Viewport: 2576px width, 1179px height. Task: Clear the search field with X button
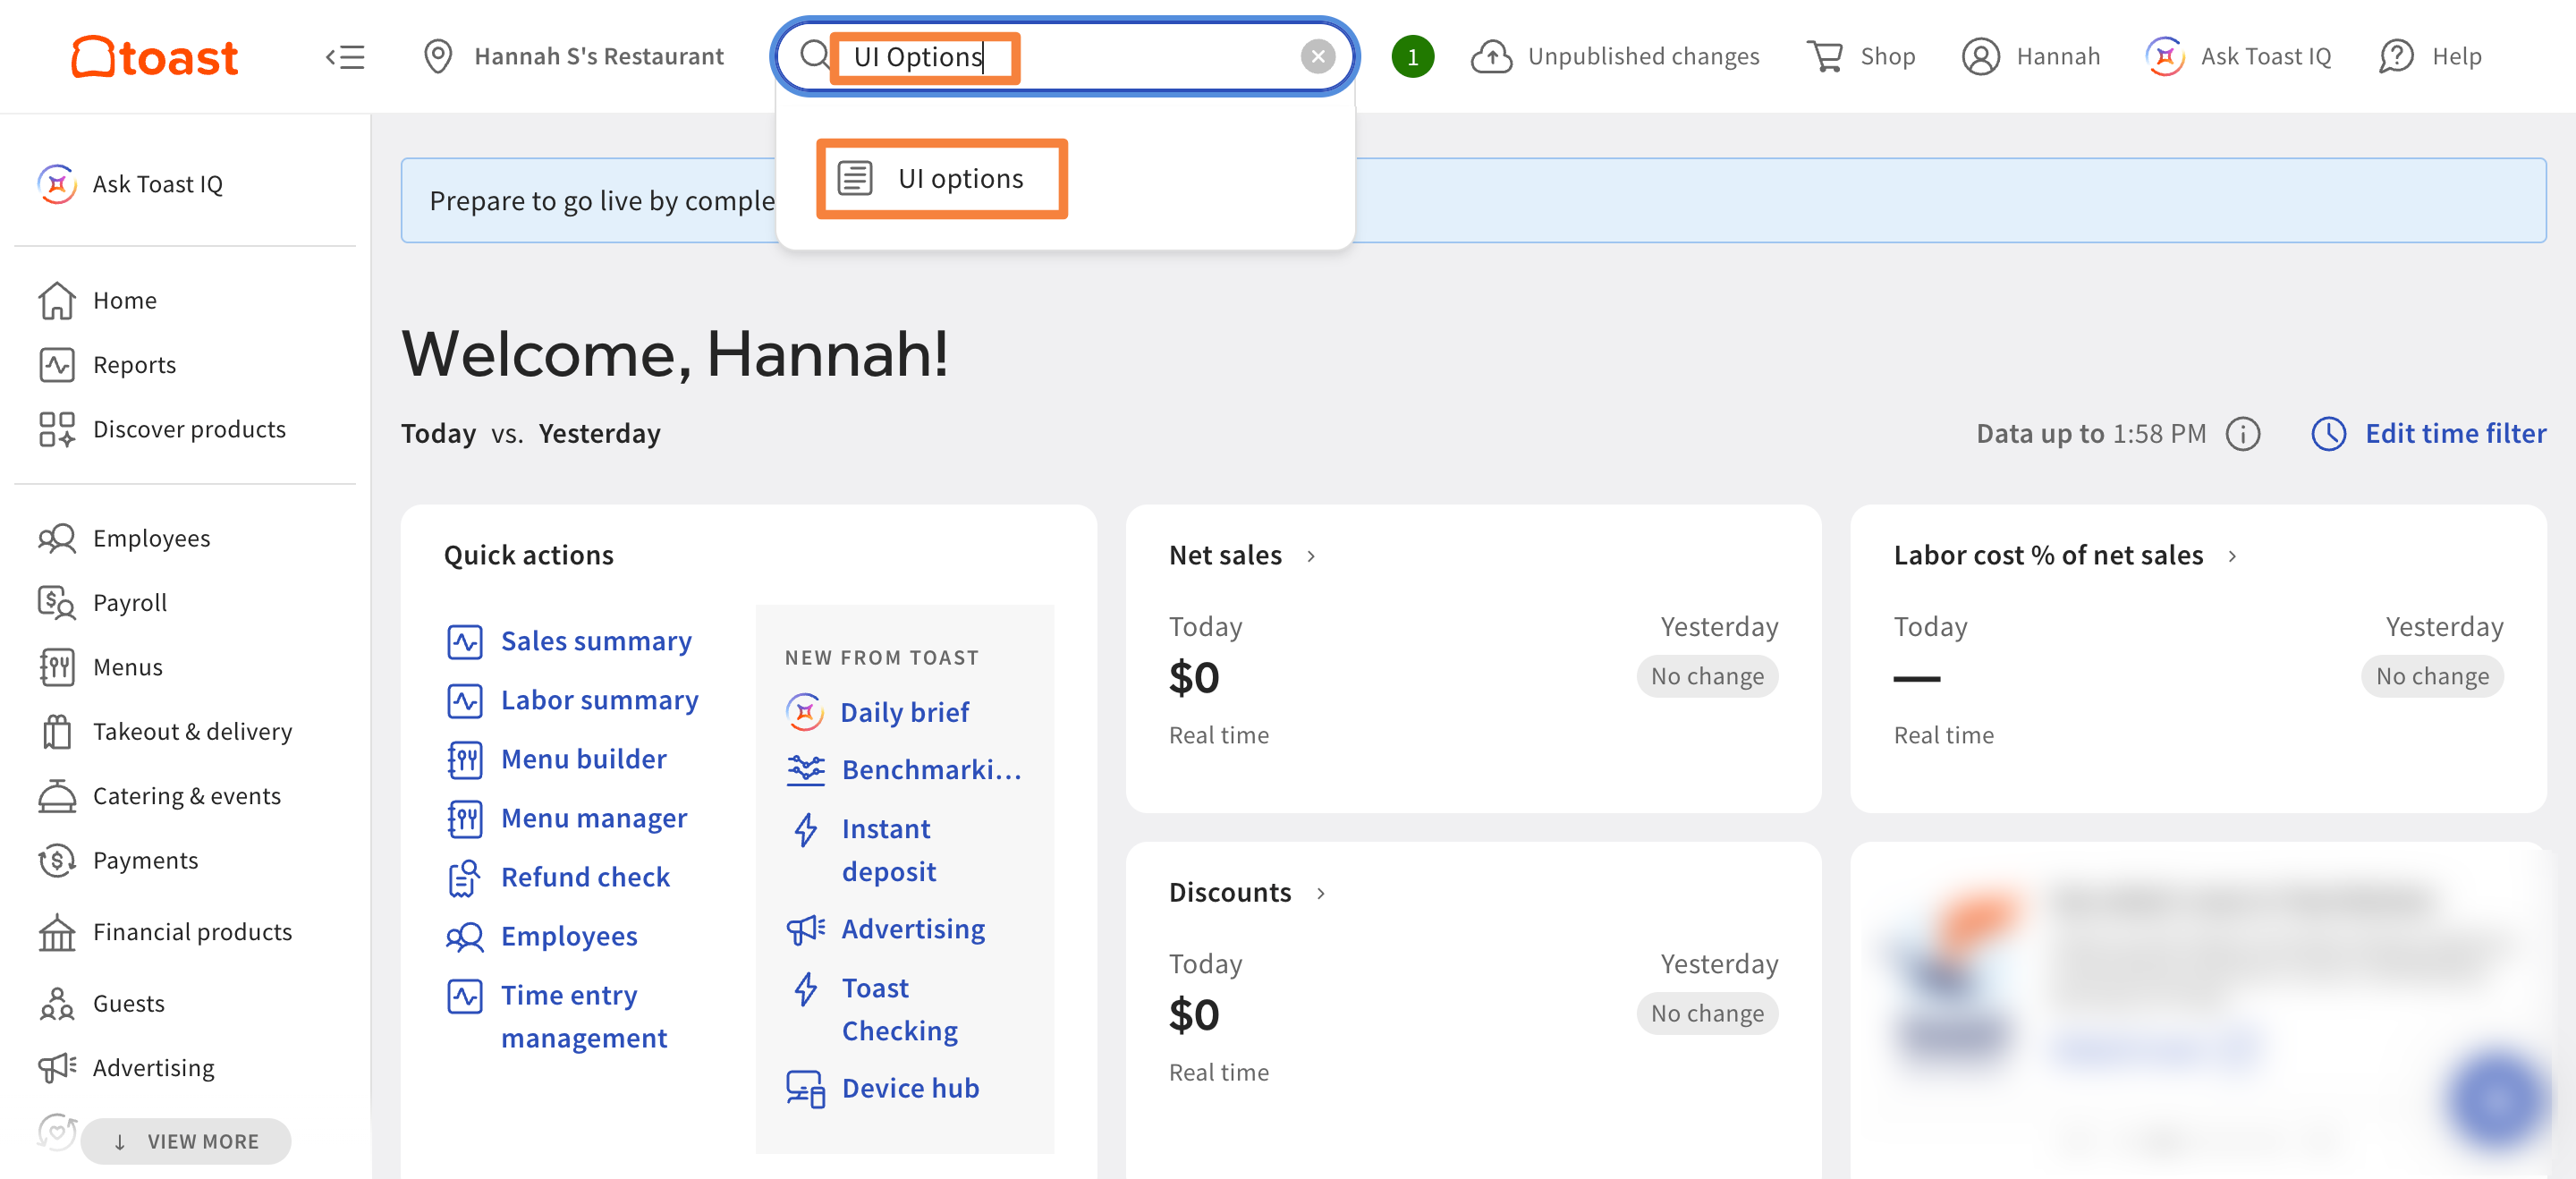[1317, 57]
